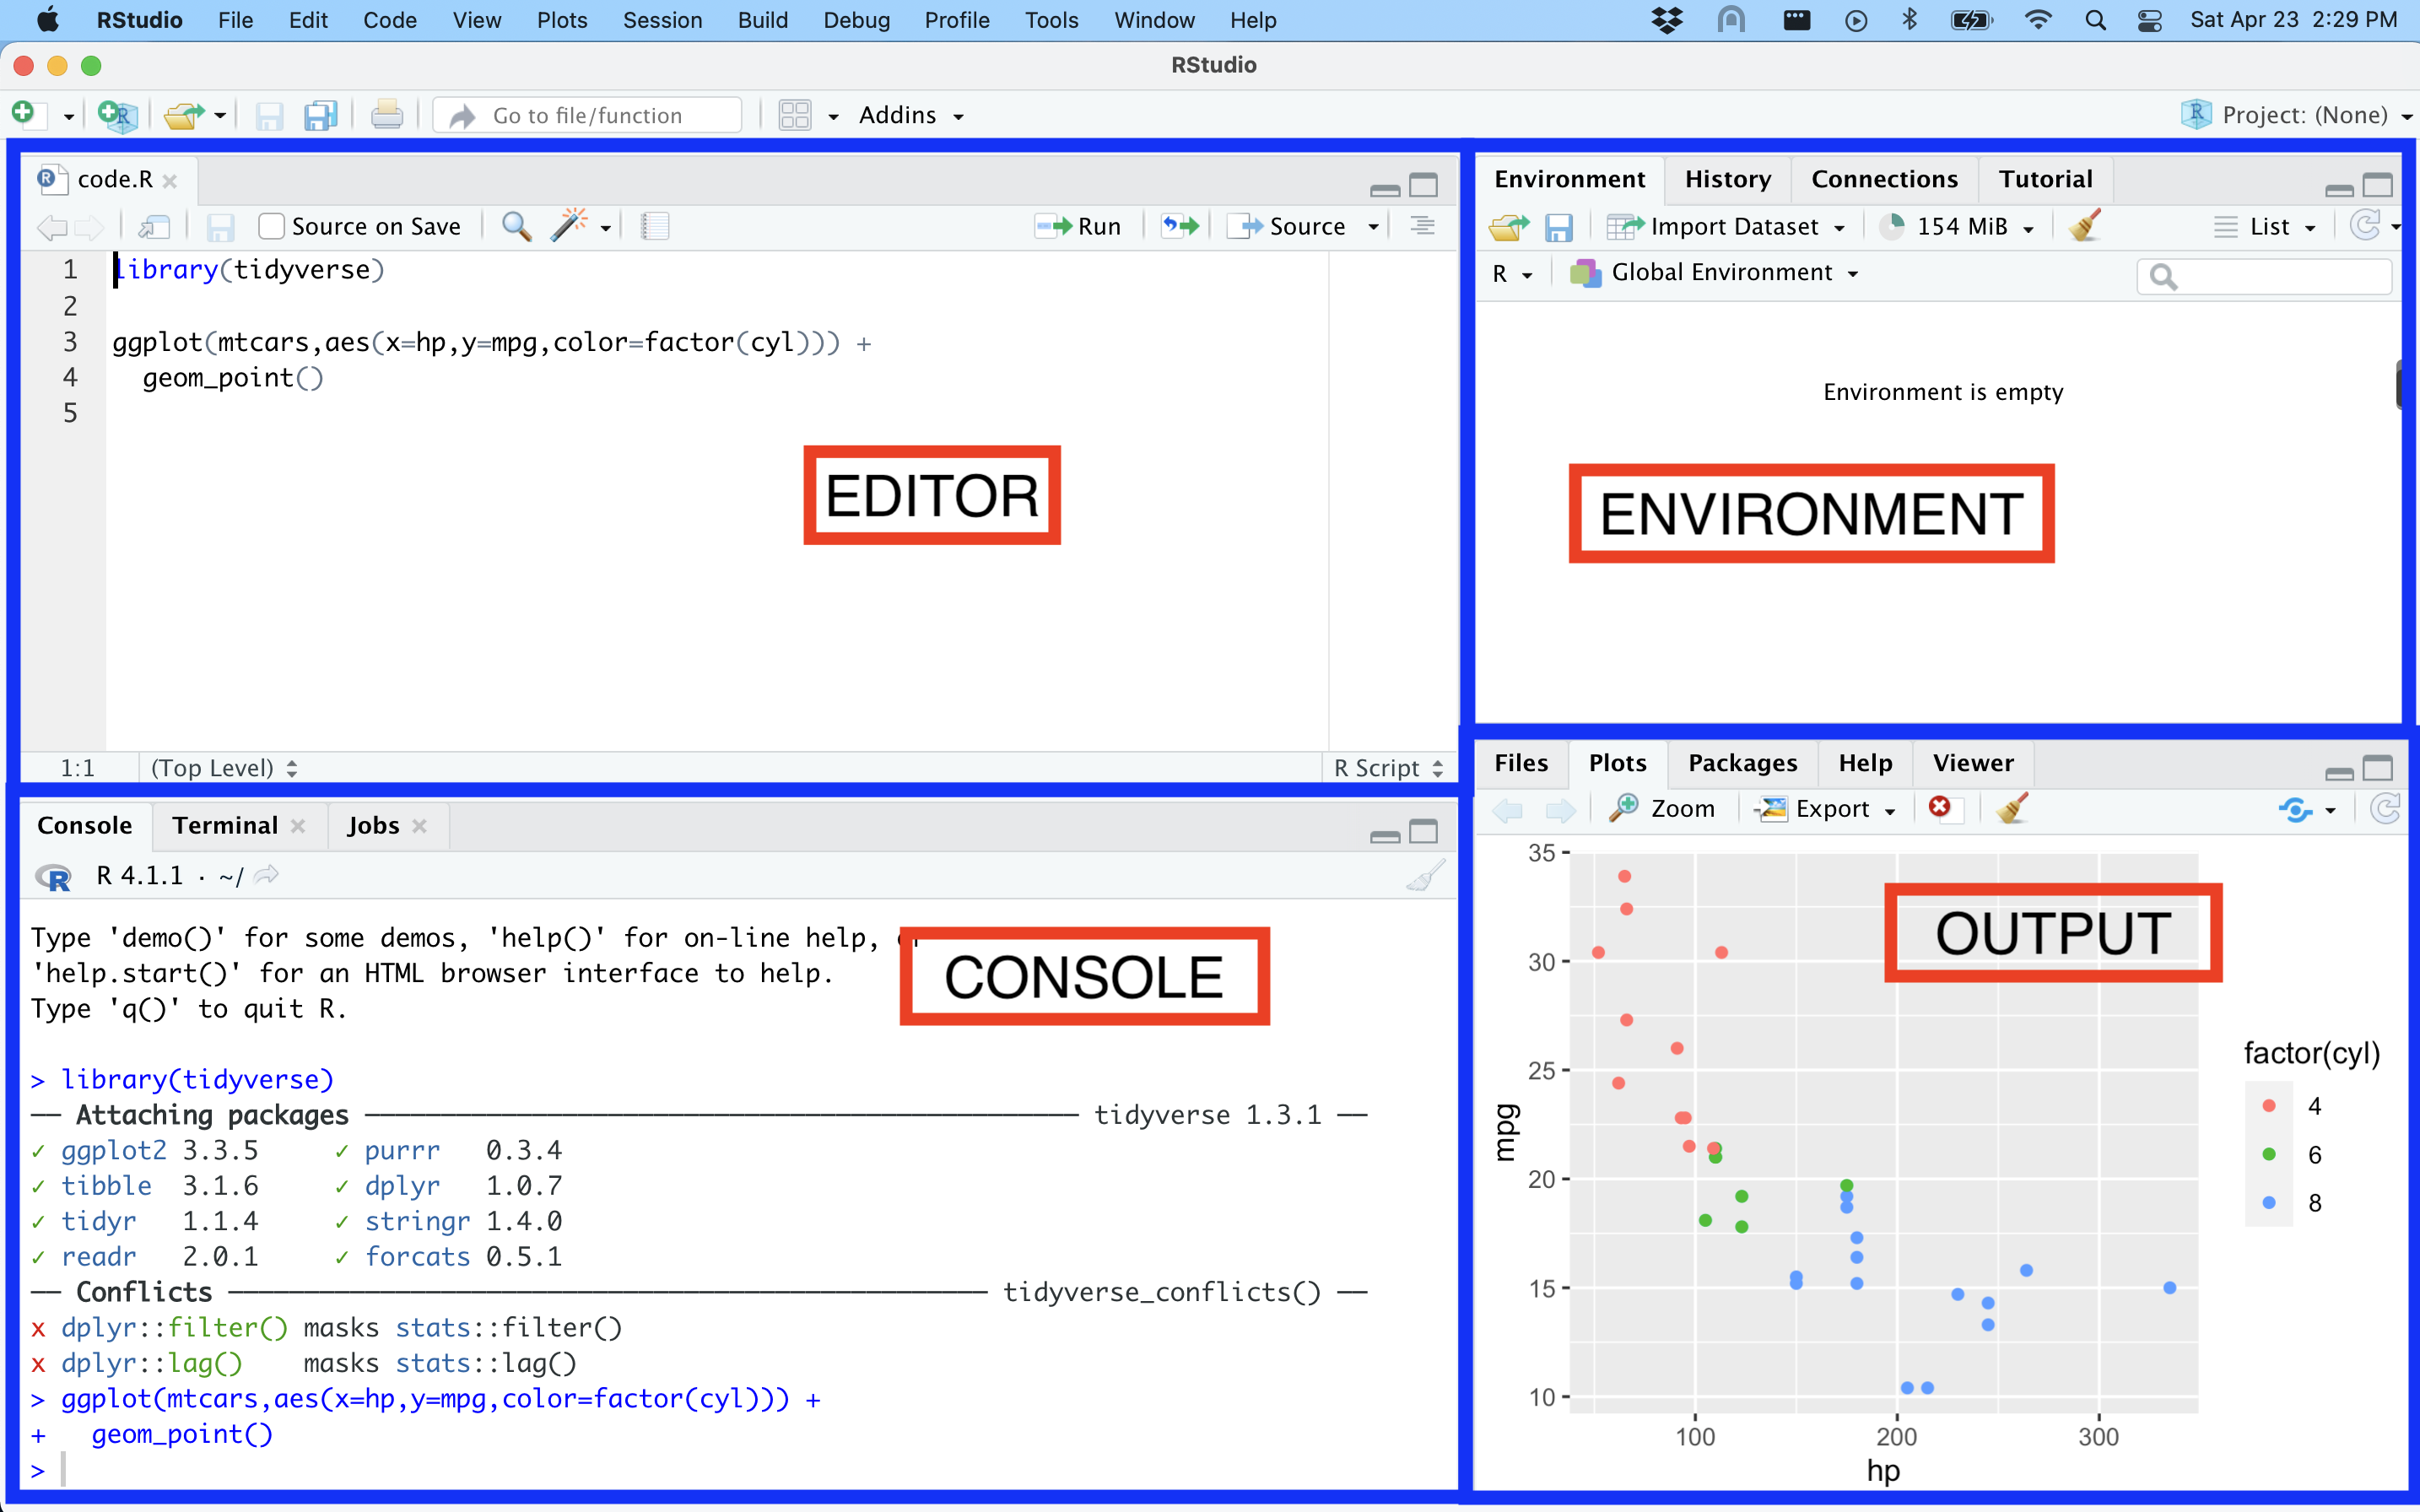Click View current working directory arrow in console
The image size is (2420, 1512).
[x=266, y=876]
